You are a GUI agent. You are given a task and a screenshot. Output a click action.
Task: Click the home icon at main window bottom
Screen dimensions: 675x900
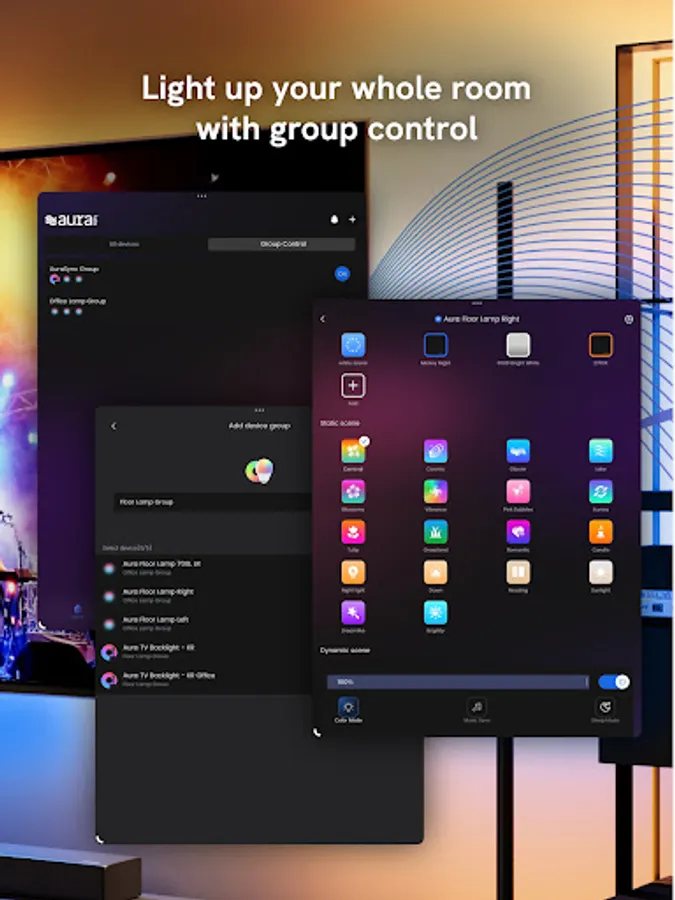[77, 611]
